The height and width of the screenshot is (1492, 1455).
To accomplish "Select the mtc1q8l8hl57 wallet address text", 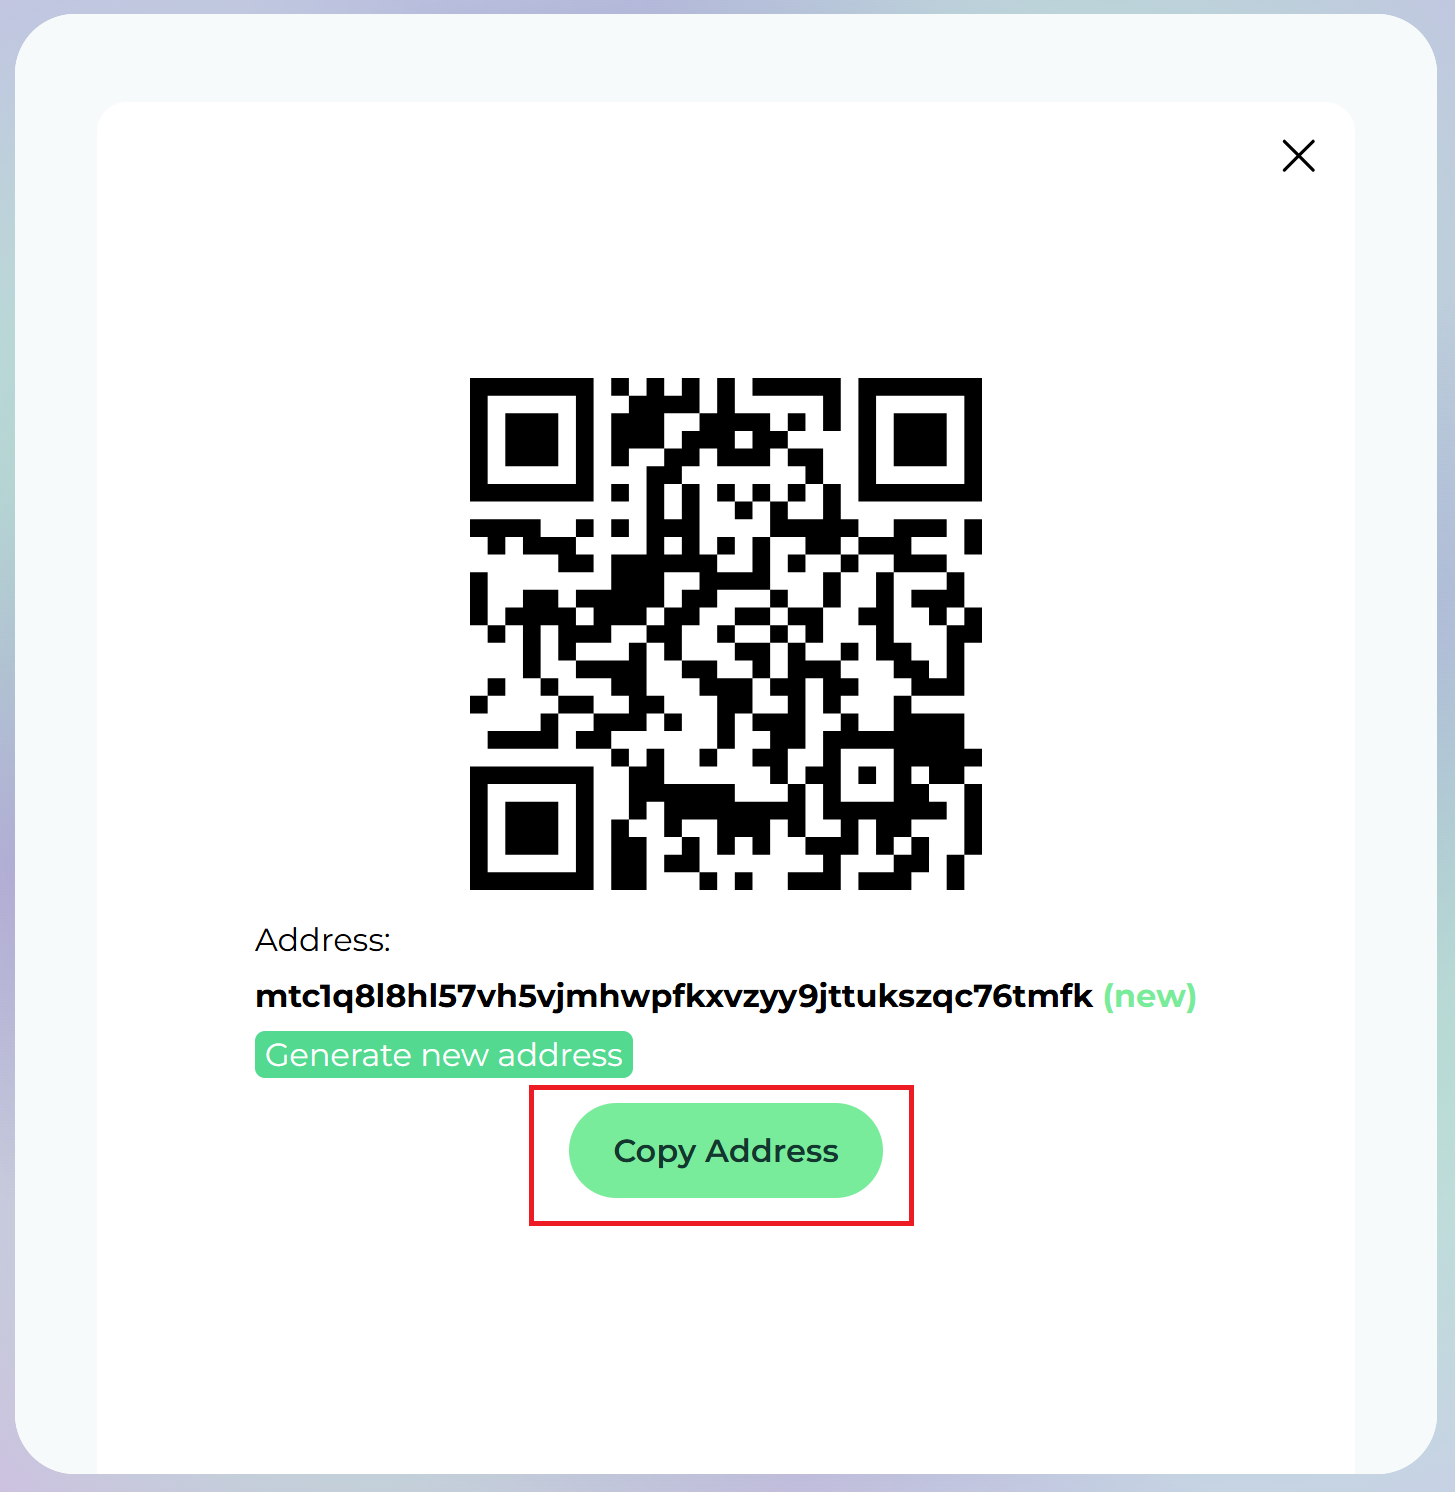I will coord(674,996).
